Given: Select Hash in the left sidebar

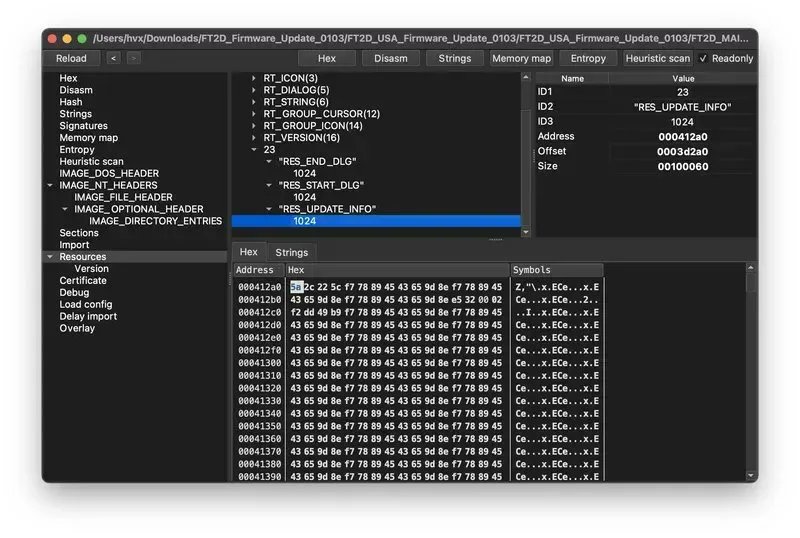Looking at the screenshot, I should click(70, 102).
